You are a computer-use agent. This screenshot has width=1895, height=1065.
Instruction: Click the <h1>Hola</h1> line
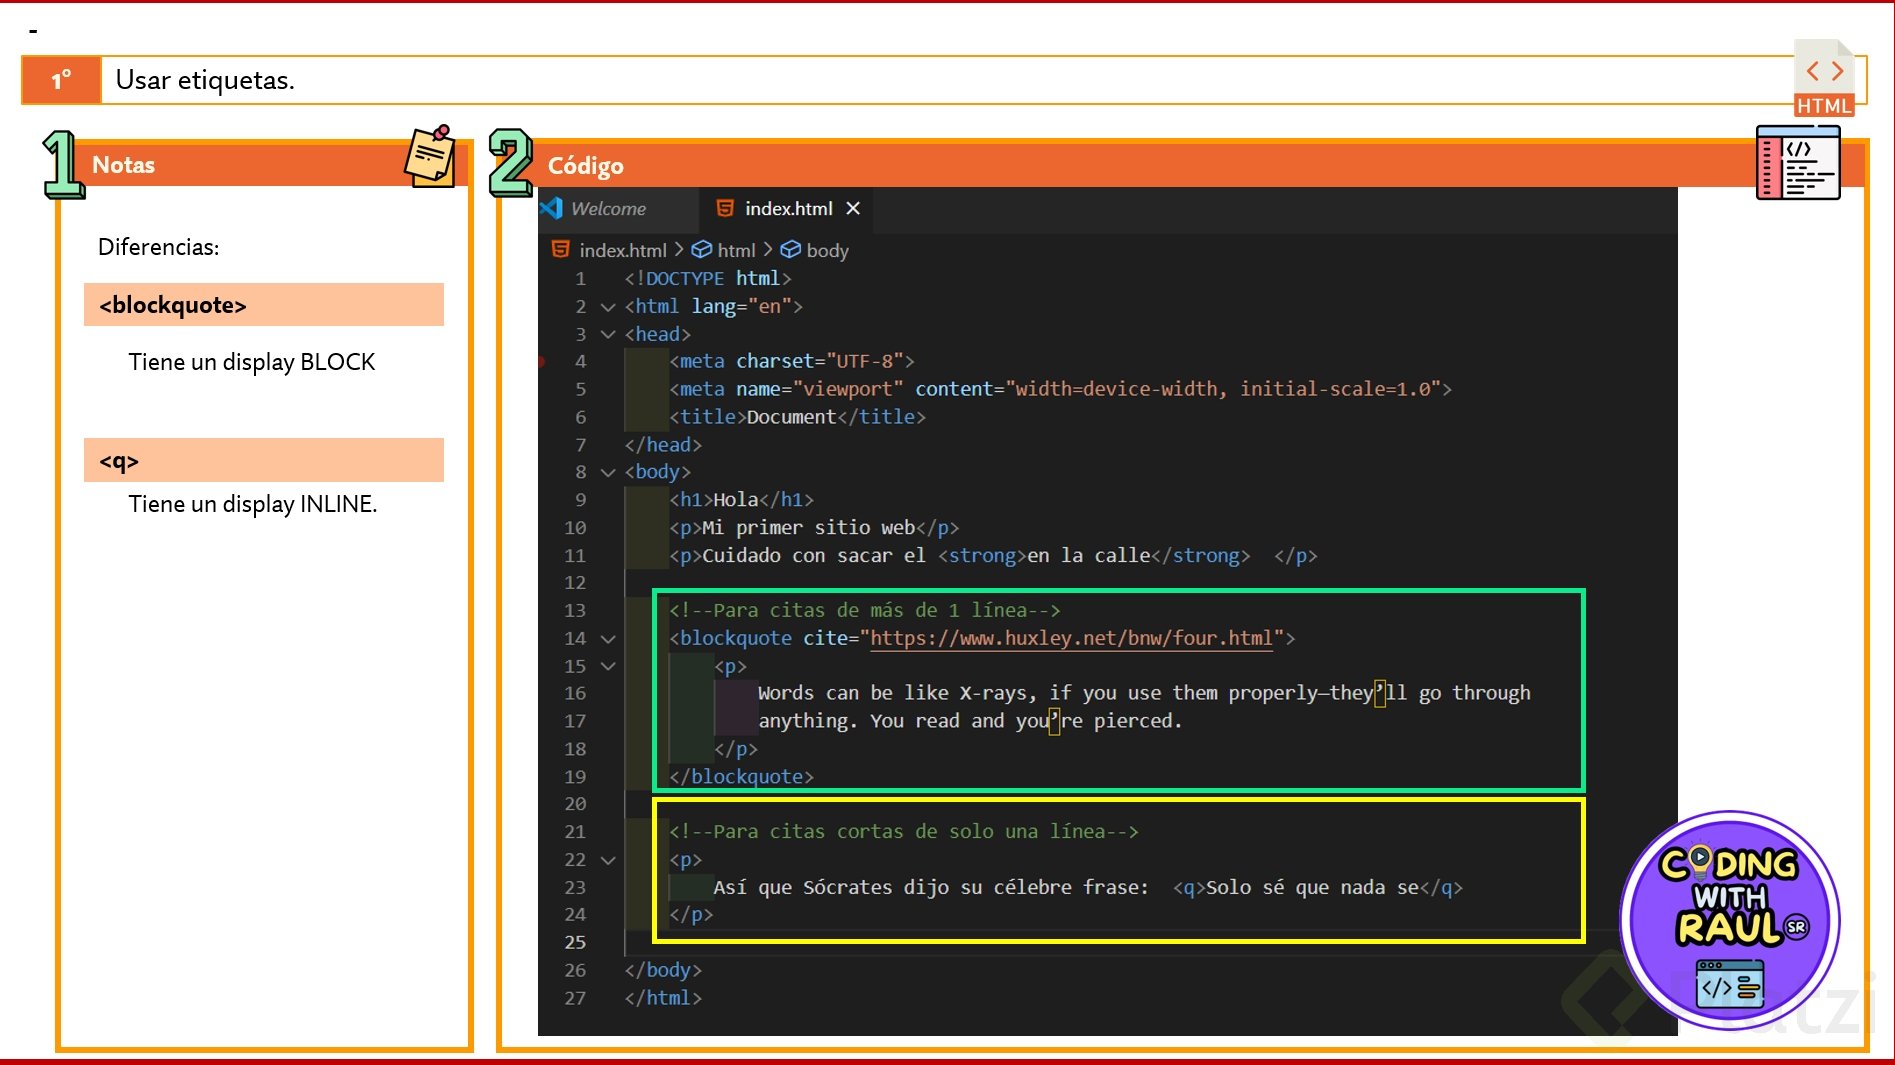(x=742, y=499)
